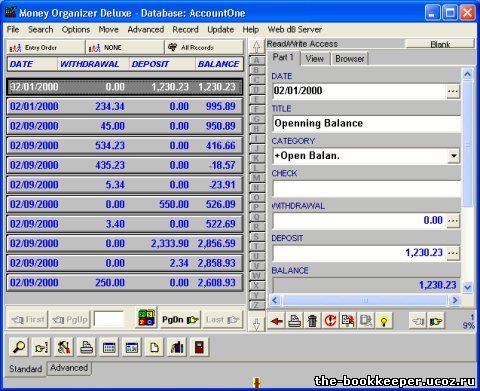Click the red circular refresh icon
This screenshot has height=391, width=480.
tap(330, 321)
